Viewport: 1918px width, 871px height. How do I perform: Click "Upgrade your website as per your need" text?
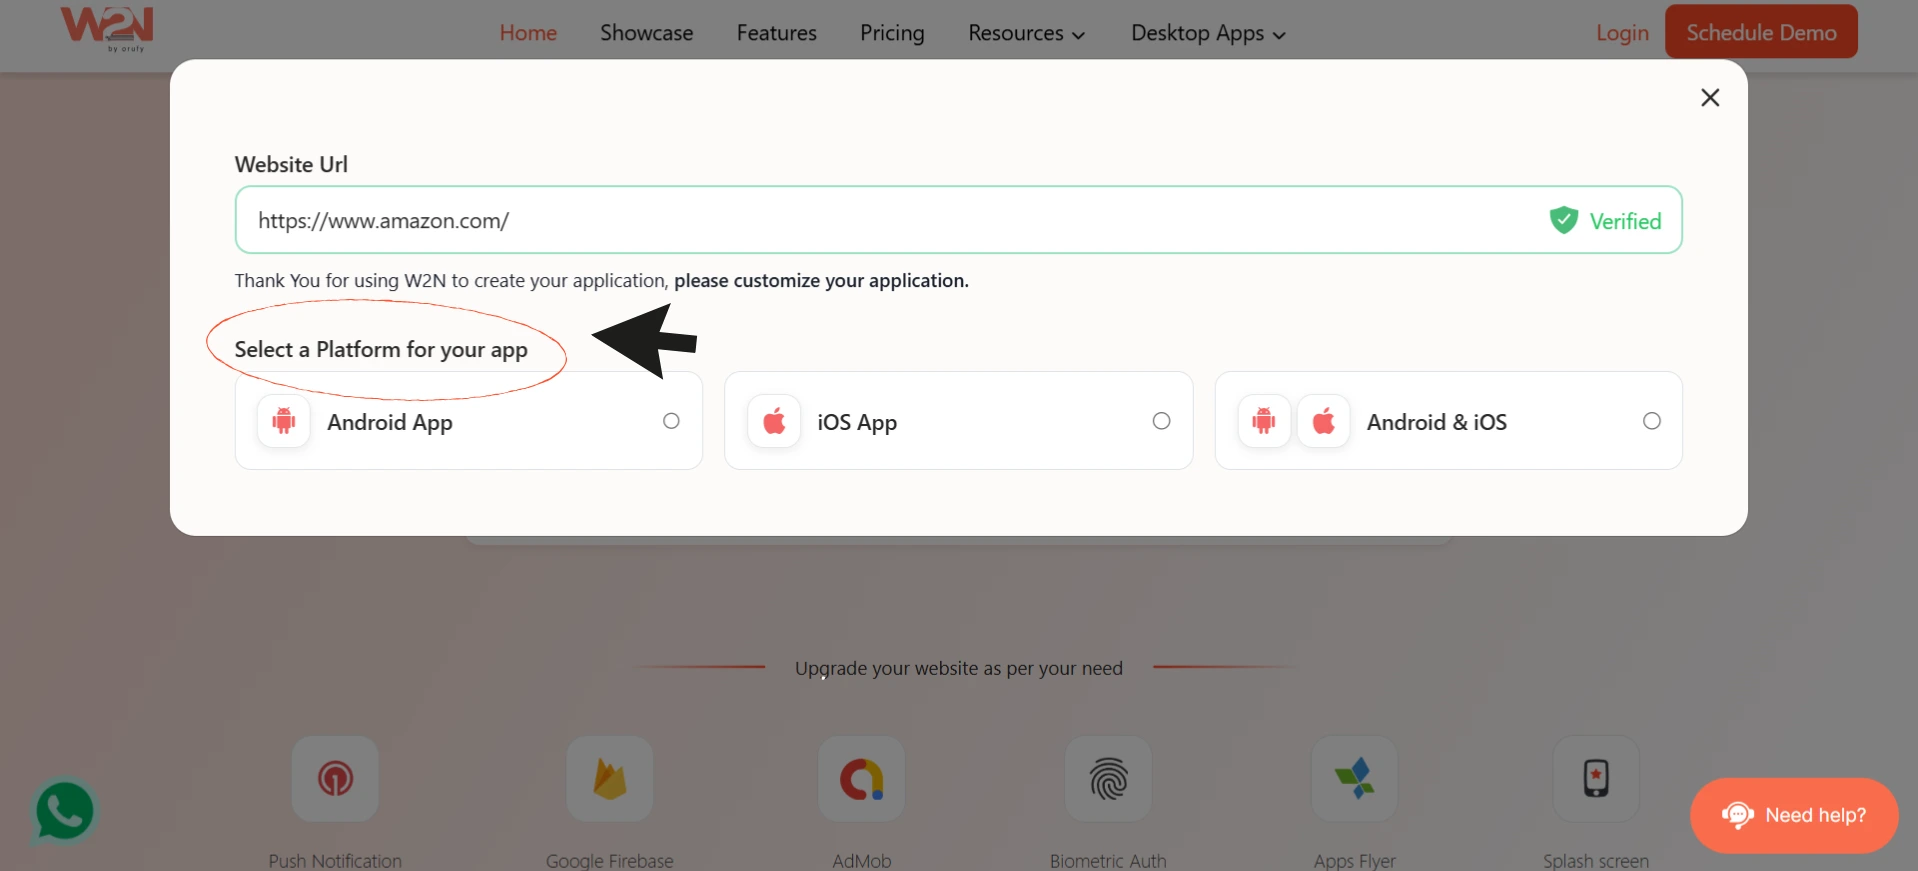point(959,668)
